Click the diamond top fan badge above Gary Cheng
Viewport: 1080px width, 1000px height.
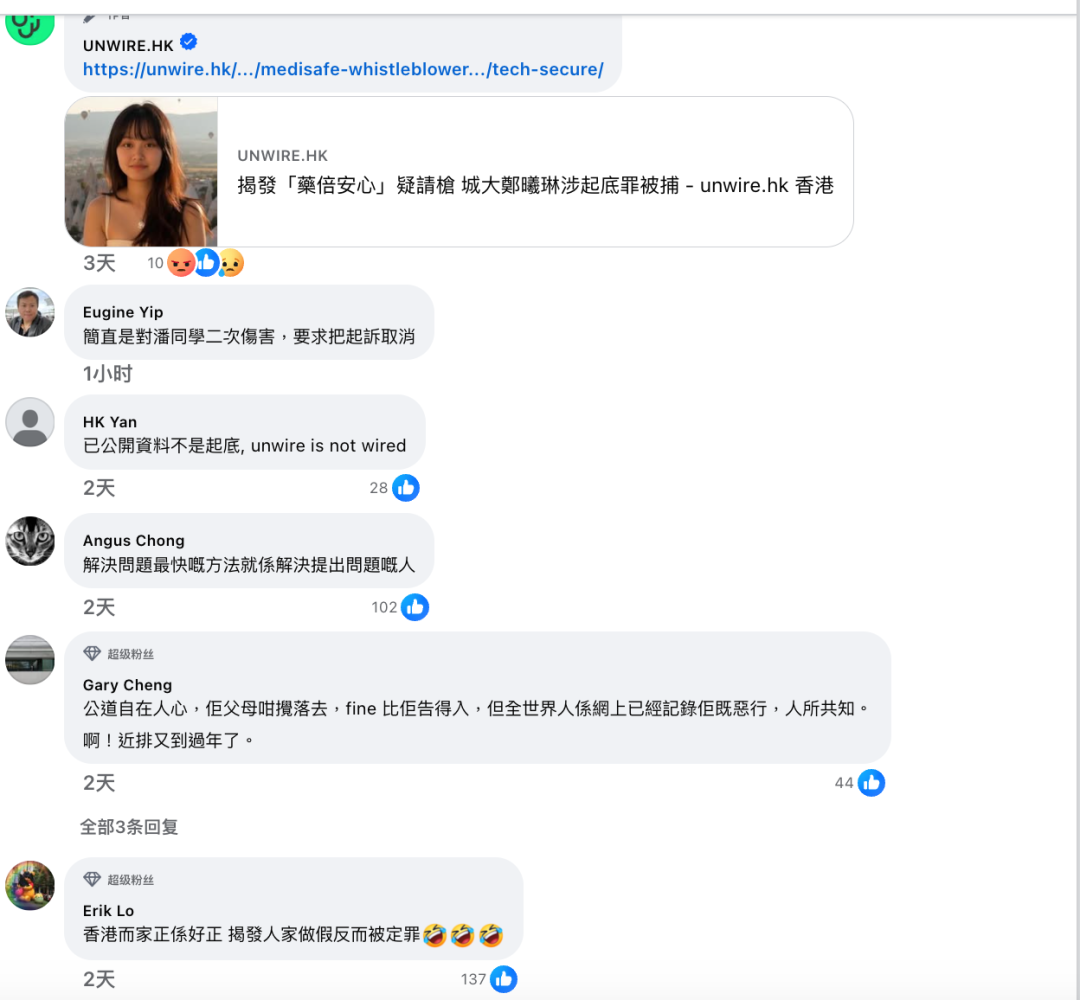92,654
